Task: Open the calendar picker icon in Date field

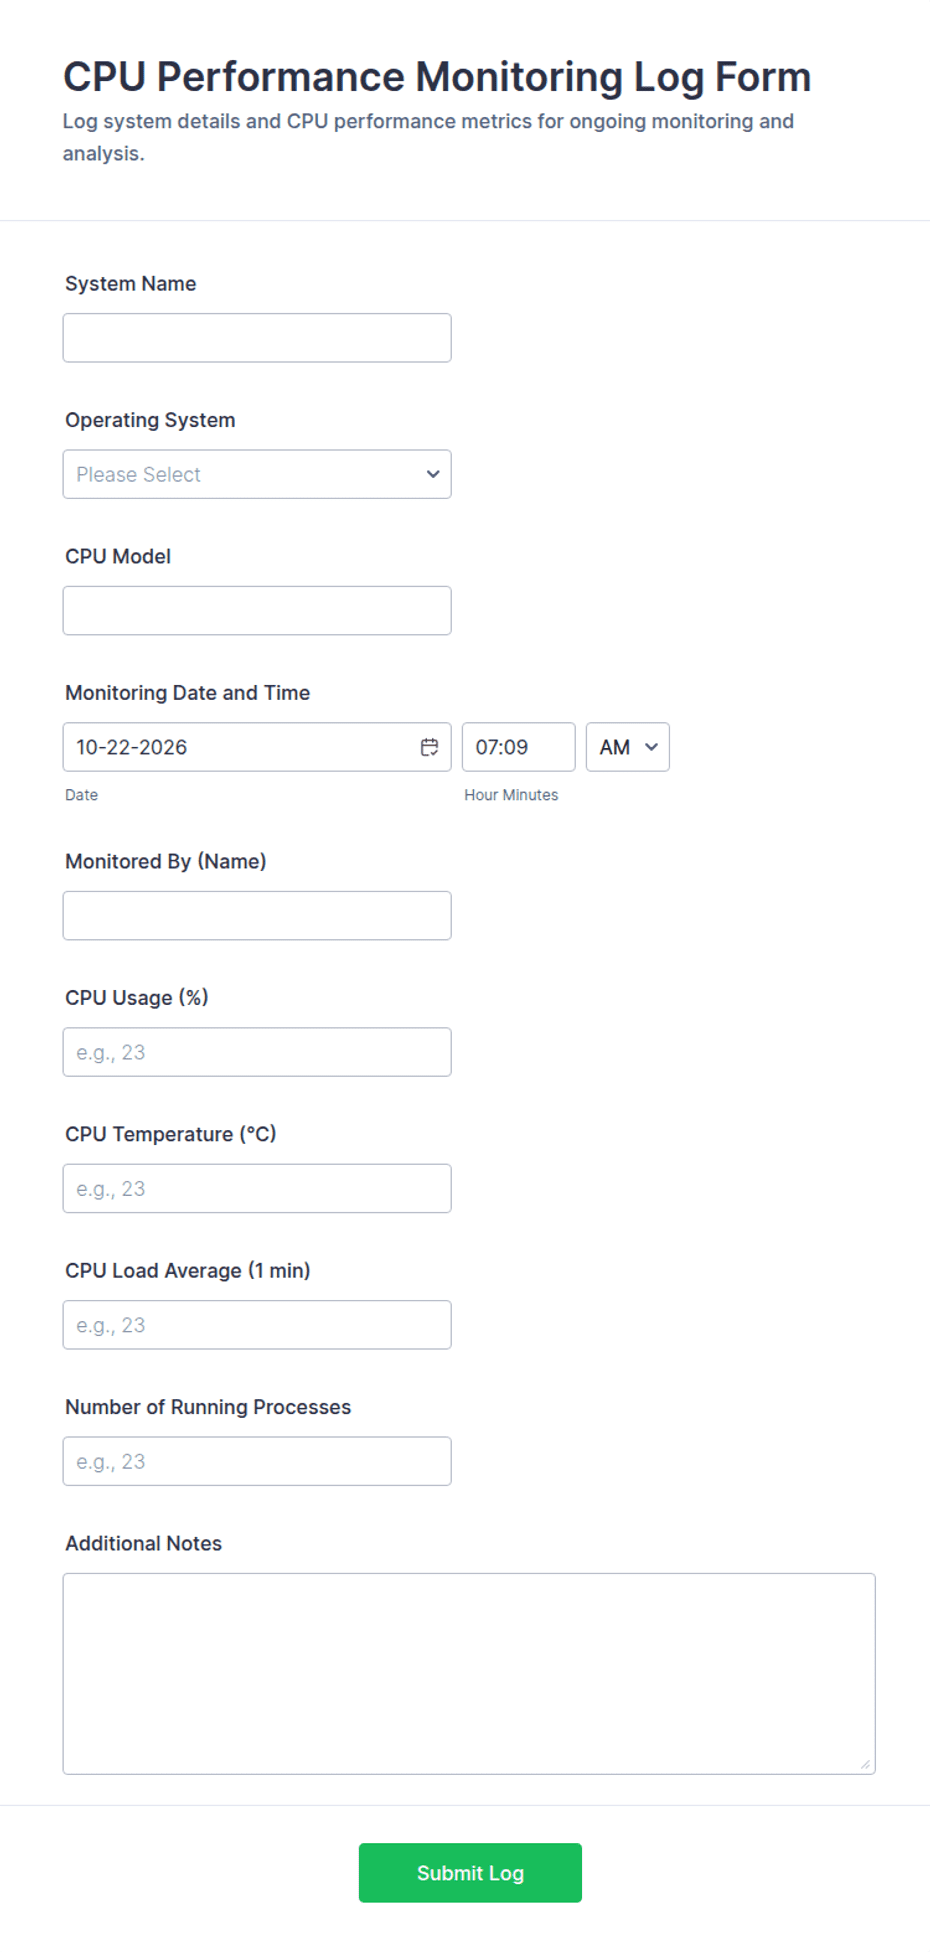Action: coord(429,747)
